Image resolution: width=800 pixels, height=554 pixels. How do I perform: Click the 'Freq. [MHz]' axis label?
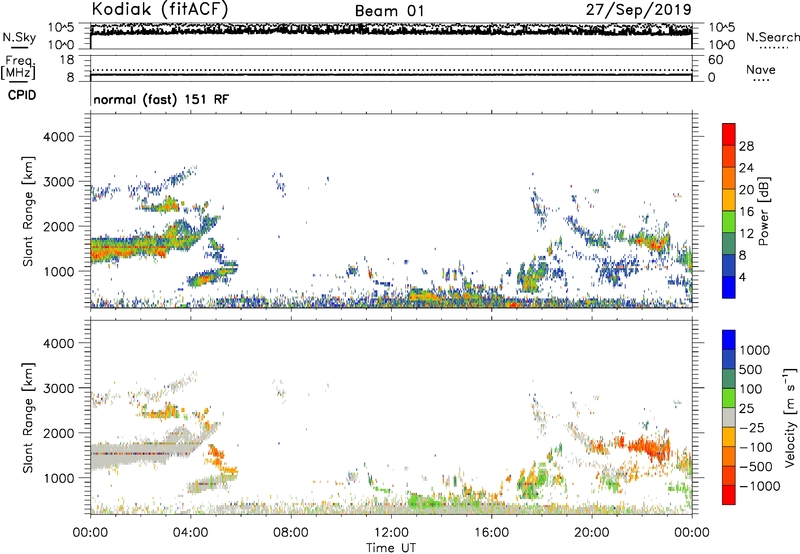(x=18, y=68)
